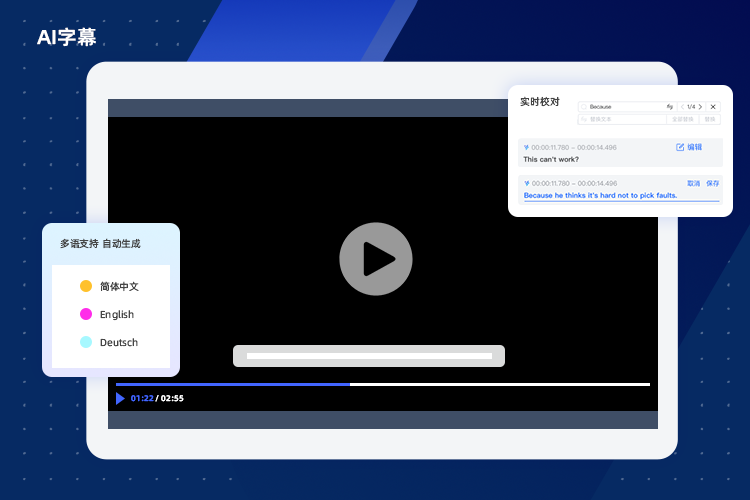Close the search bar with the X icon
The width and height of the screenshot is (750, 500).
pos(713,106)
